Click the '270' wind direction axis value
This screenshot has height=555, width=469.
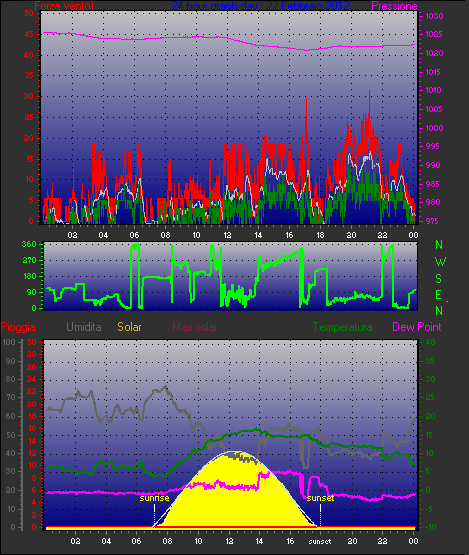point(29,261)
